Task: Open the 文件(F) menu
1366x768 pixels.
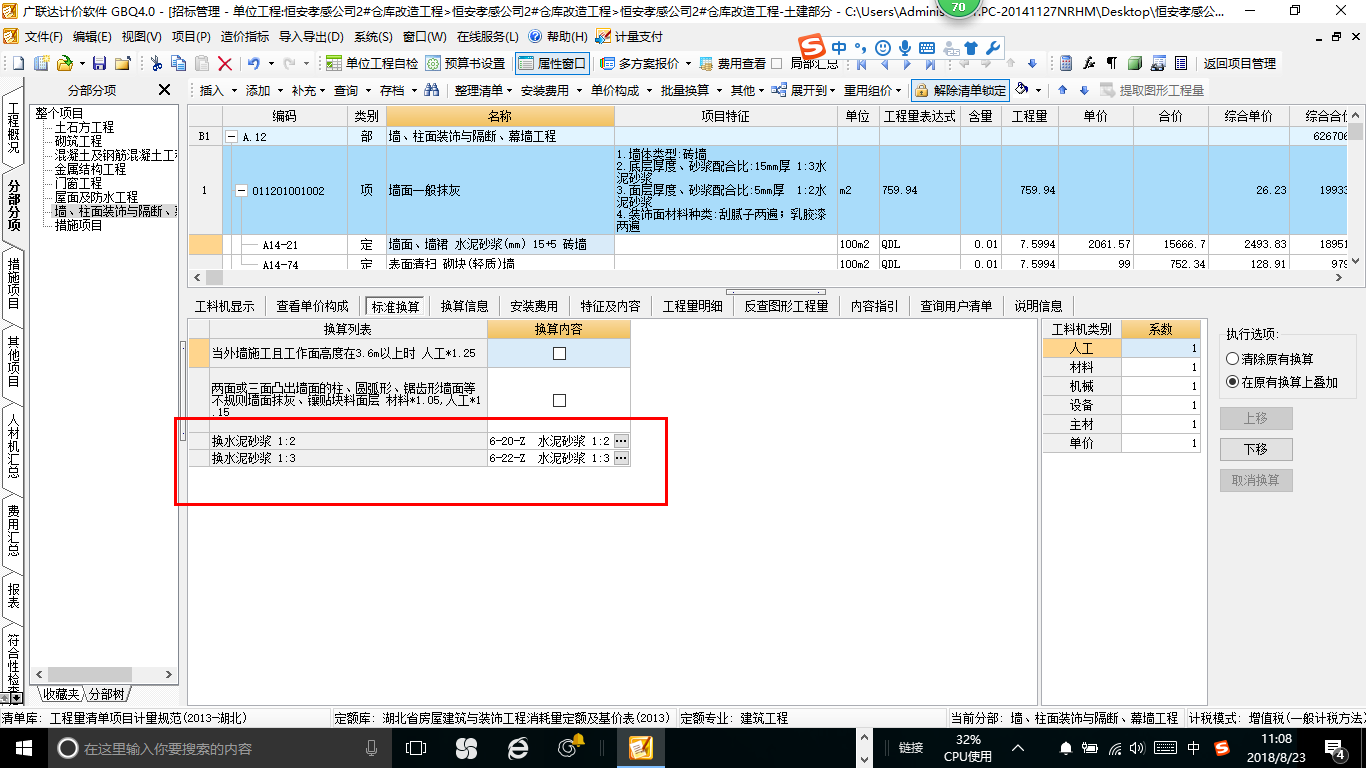Action: 42,36
